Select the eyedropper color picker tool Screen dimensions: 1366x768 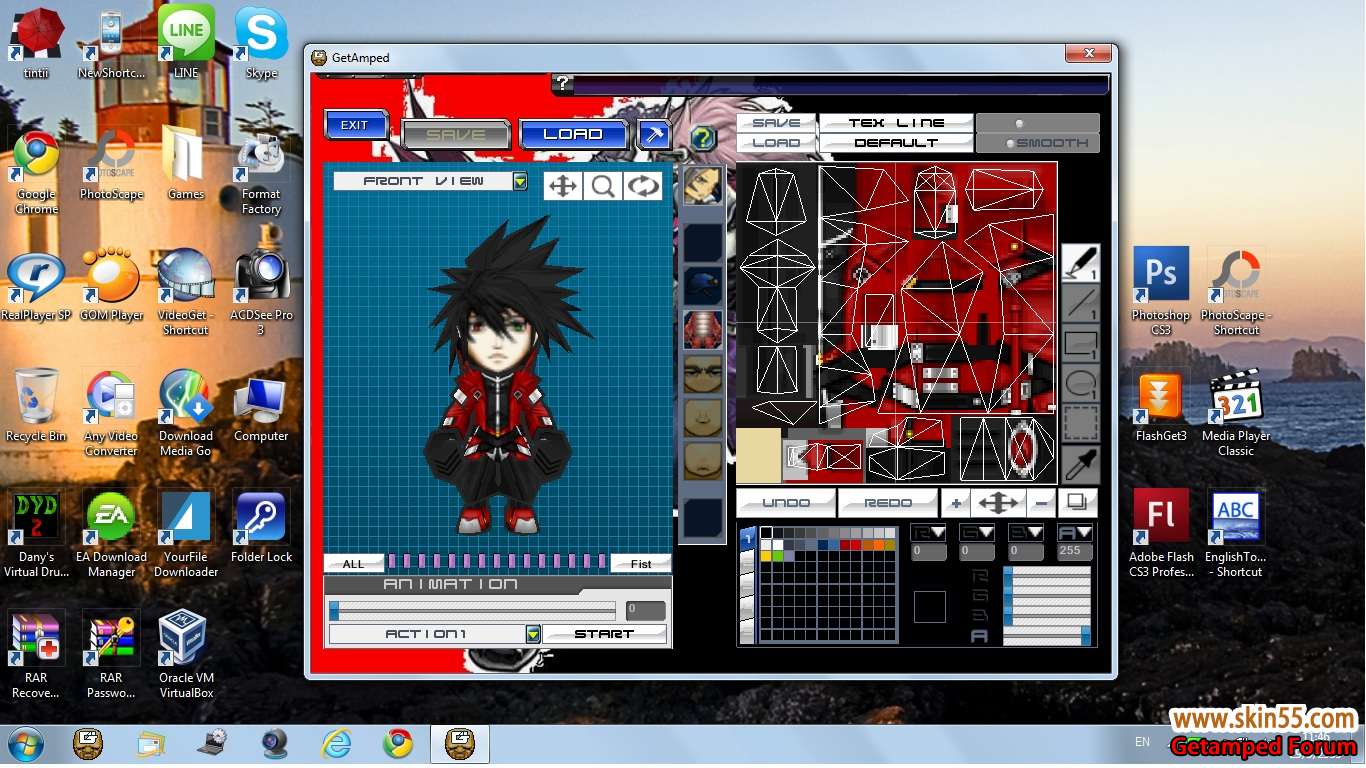point(1080,463)
